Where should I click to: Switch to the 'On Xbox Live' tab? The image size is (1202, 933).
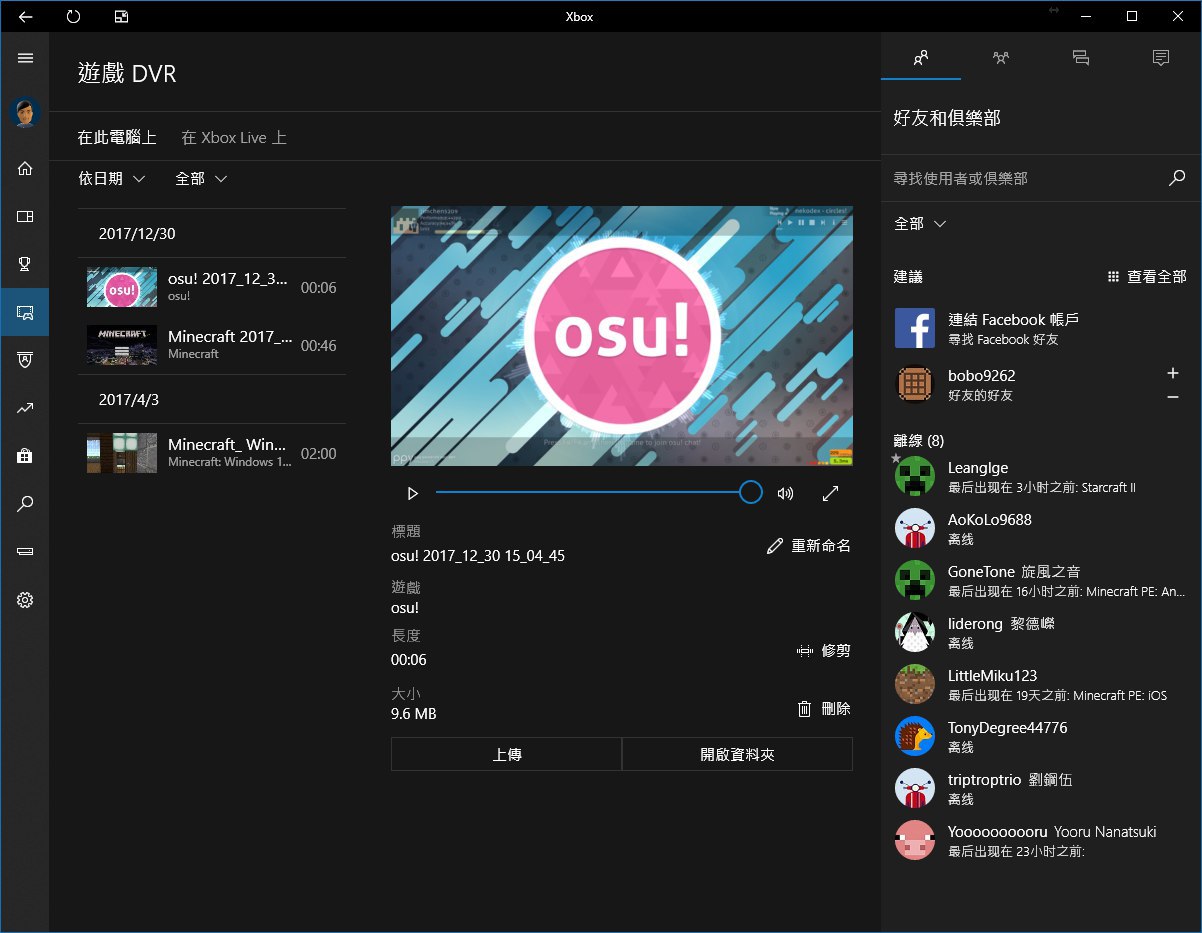(234, 138)
